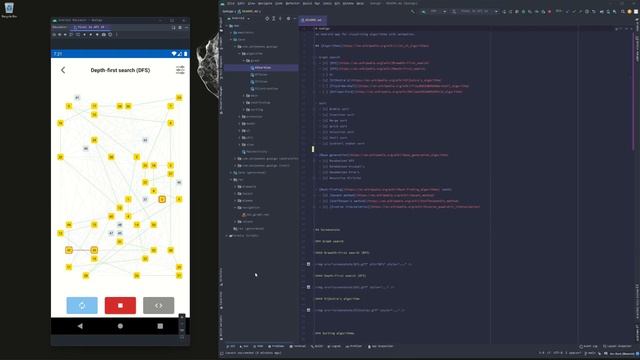Image resolution: width=640 pixels, height=360 pixels.
Task: Tap the gray show code button
Action: (x=158, y=305)
